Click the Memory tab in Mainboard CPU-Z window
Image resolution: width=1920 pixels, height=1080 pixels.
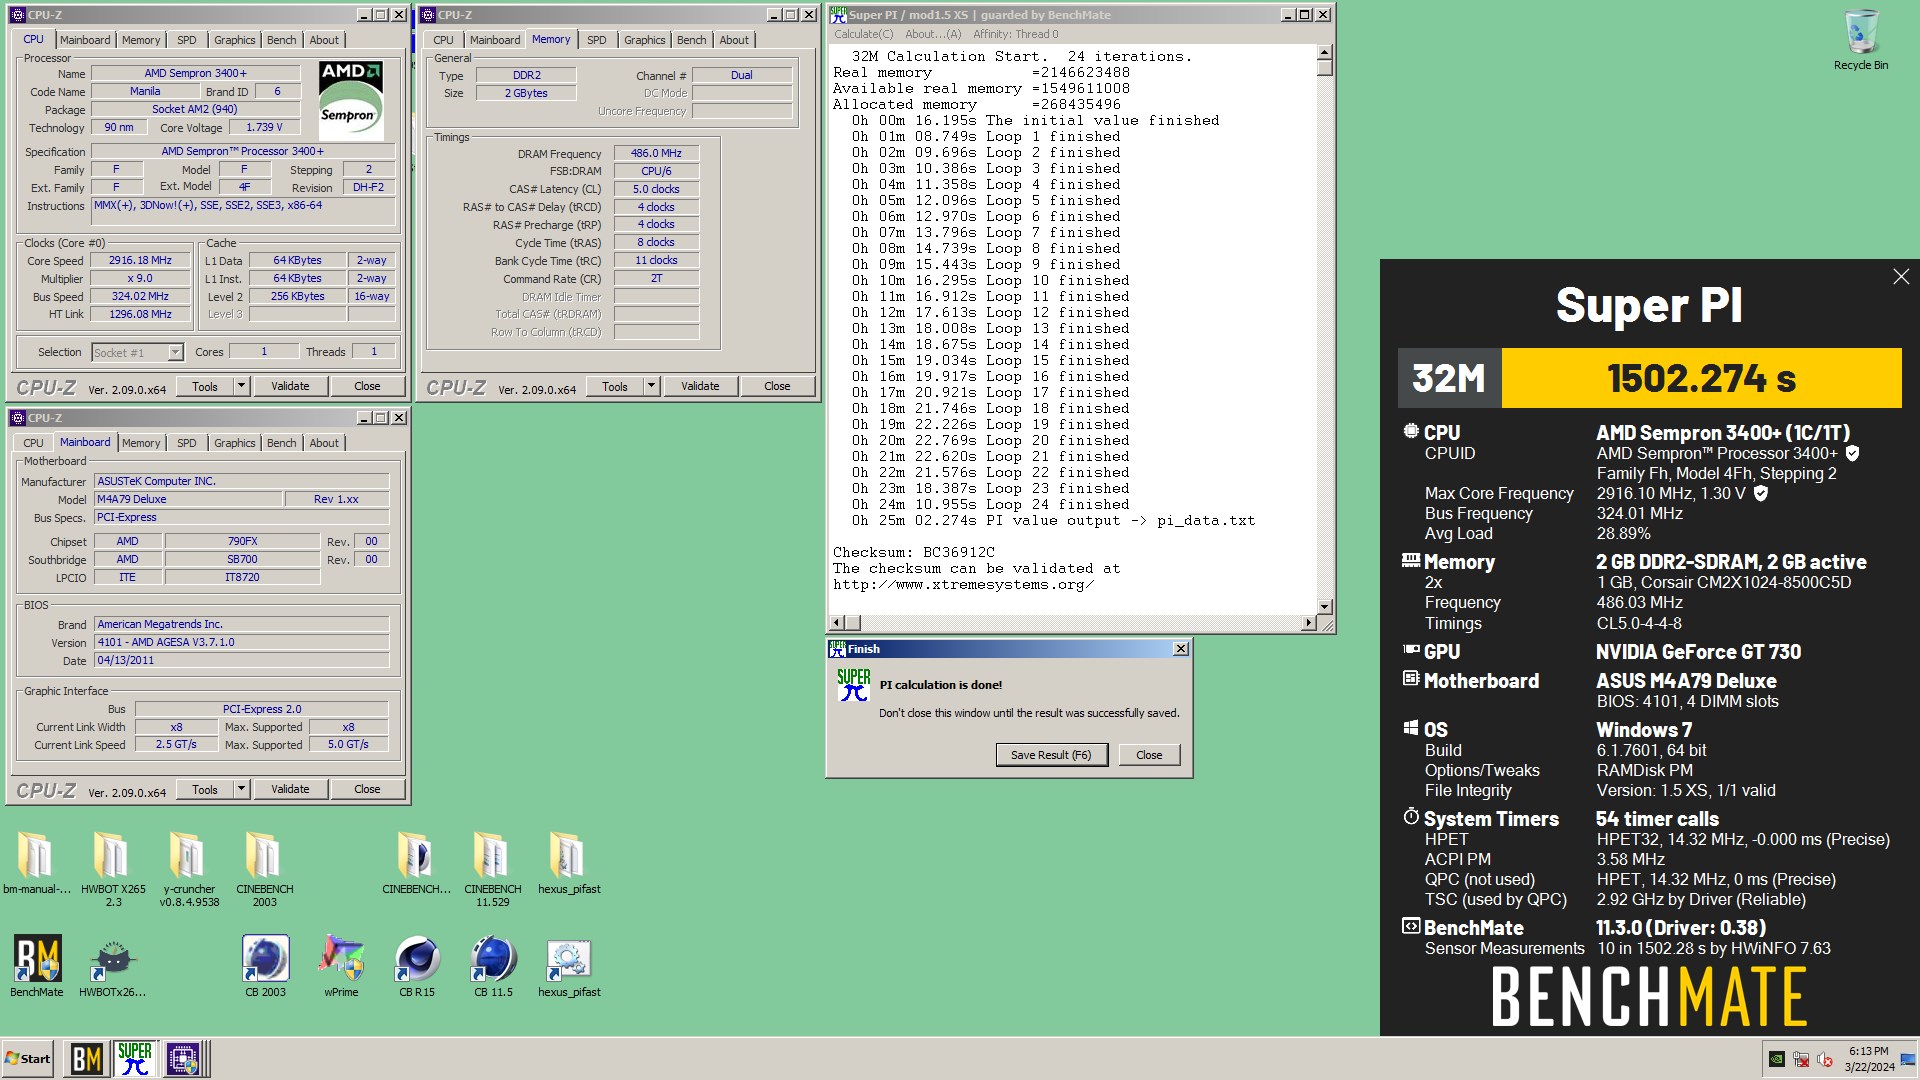[141, 443]
